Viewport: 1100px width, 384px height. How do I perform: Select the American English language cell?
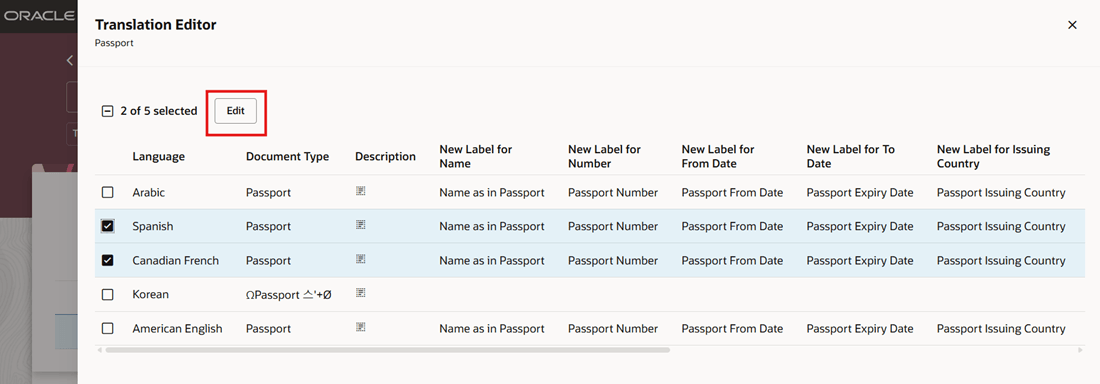point(177,329)
